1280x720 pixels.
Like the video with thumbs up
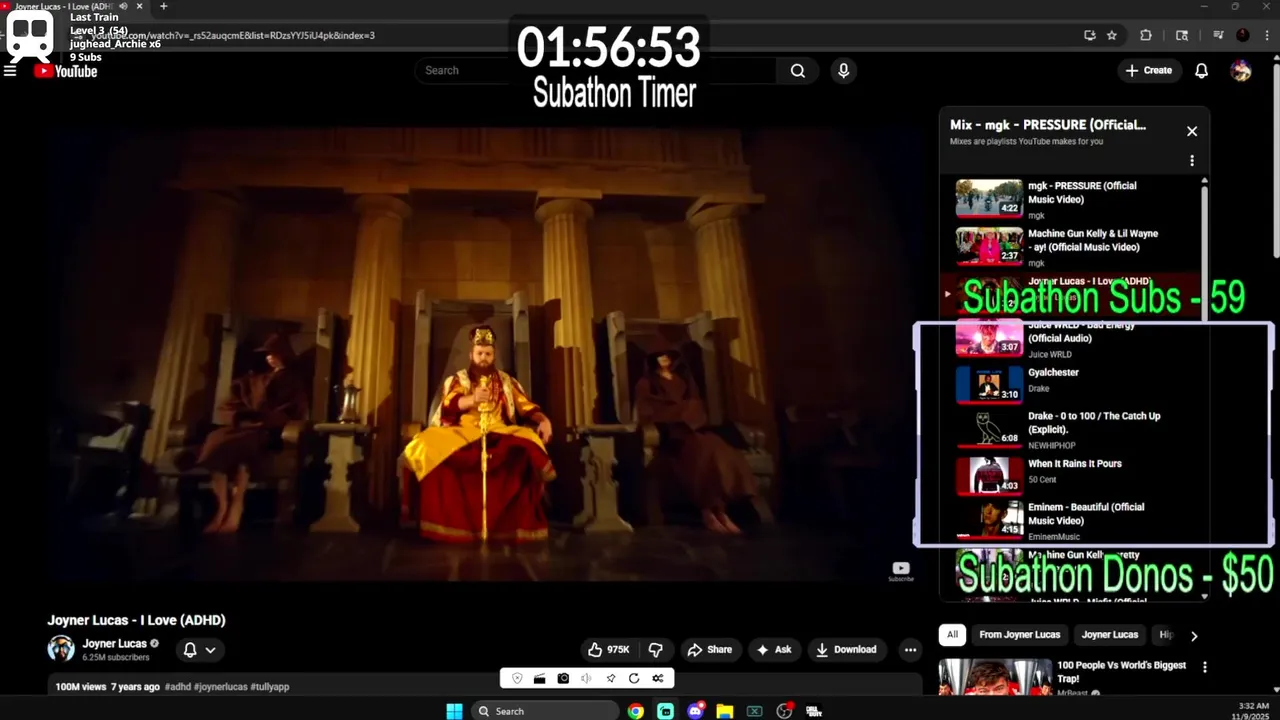pos(608,650)
